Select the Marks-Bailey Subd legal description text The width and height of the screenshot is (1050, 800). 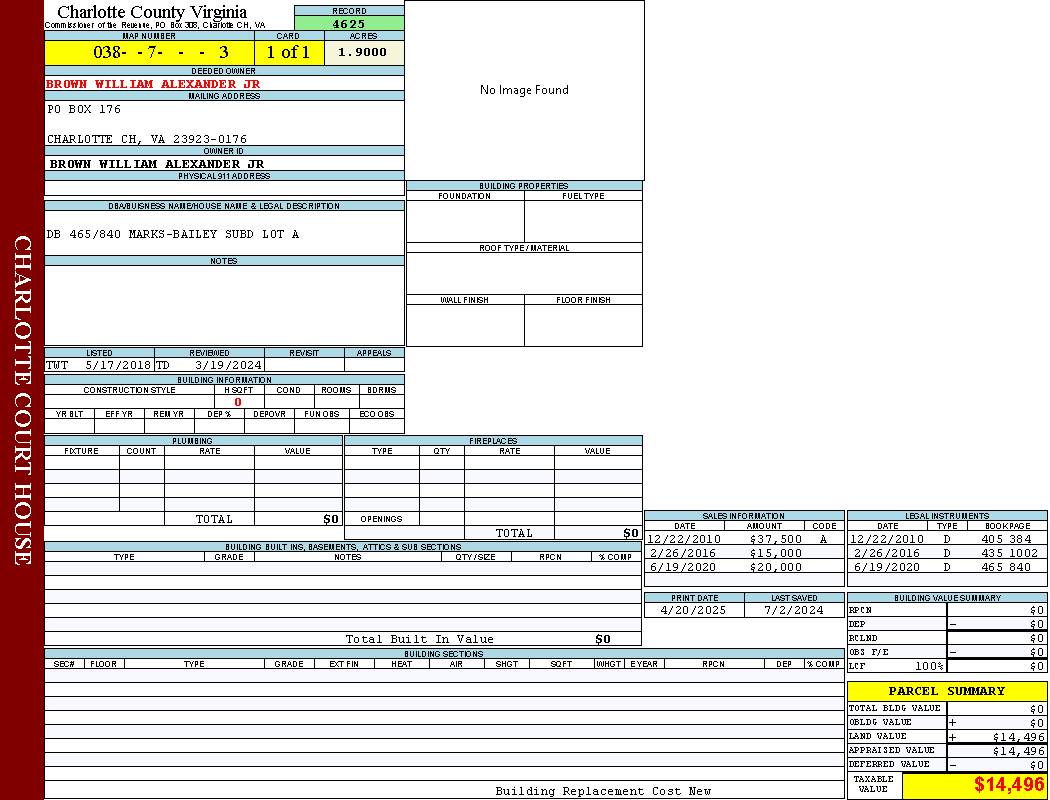tap(172, 234)
